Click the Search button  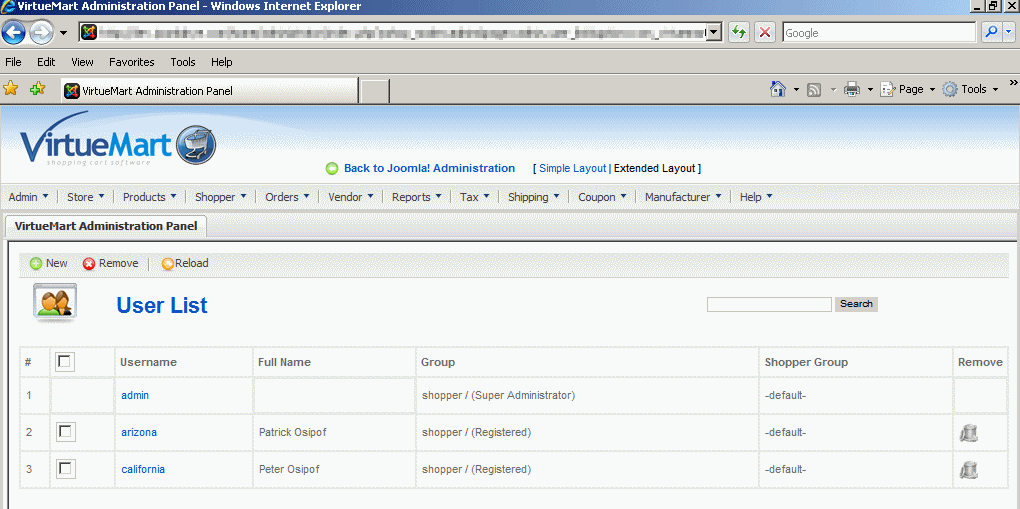pyautogui.click(x=856, y=304)
